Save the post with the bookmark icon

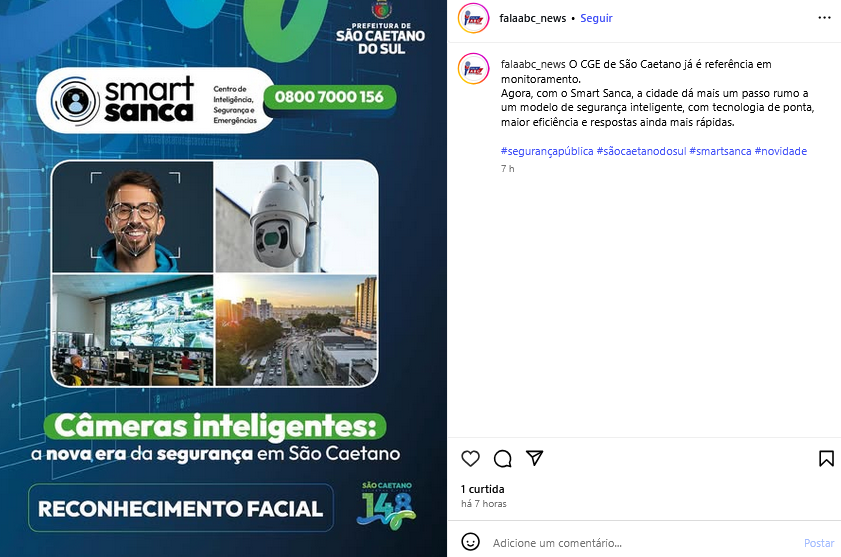(826, 458)
